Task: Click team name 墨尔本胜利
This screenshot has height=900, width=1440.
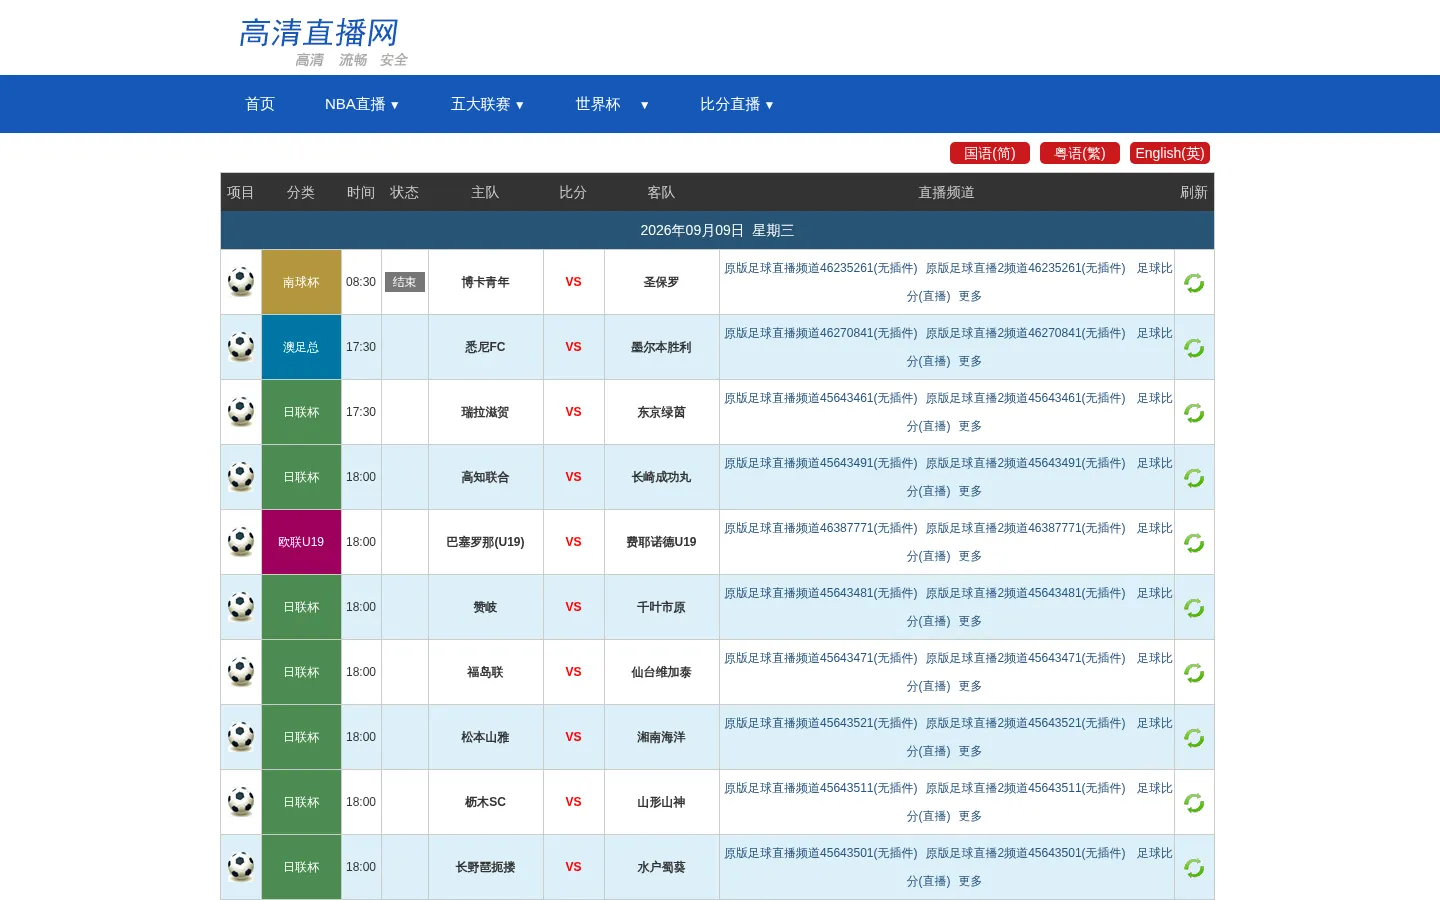Action: 661,347
